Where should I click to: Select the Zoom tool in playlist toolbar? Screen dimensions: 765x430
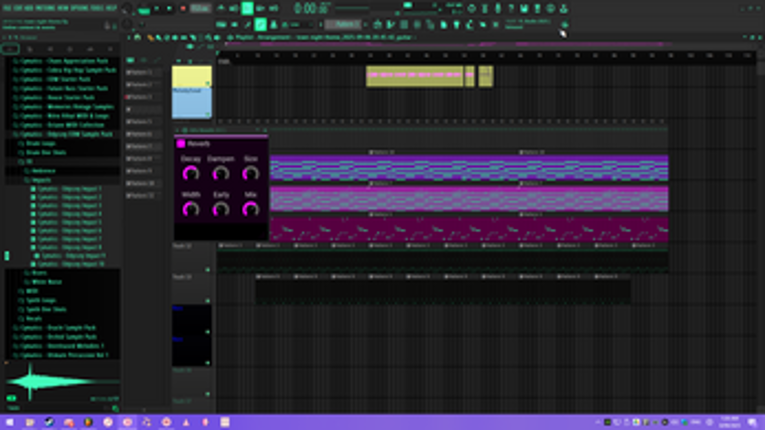(208, 38)
